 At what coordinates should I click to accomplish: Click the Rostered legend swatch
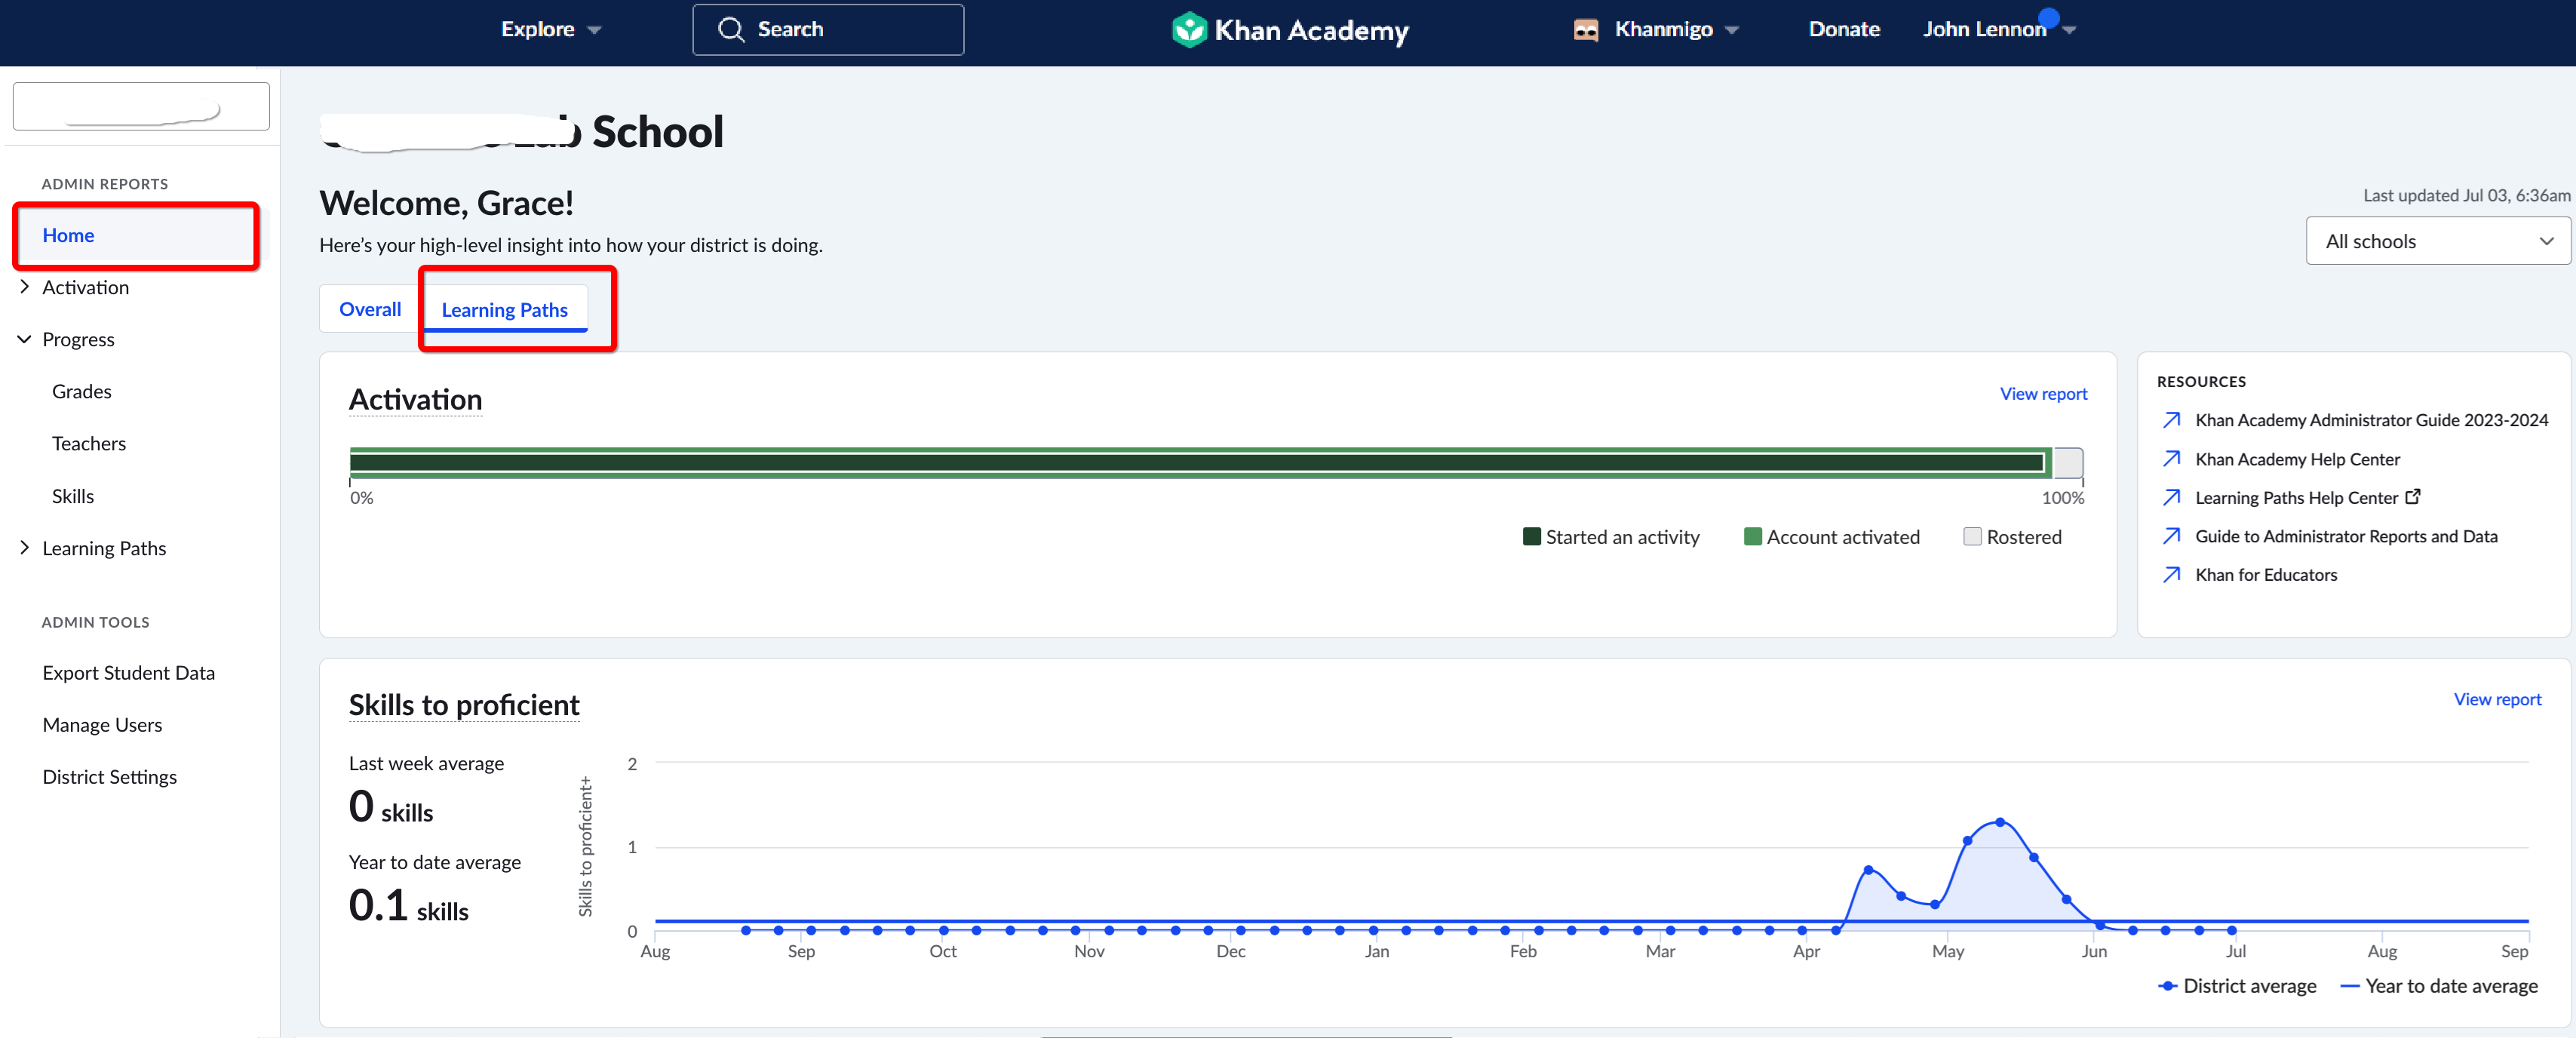(x=1972, y=537)
